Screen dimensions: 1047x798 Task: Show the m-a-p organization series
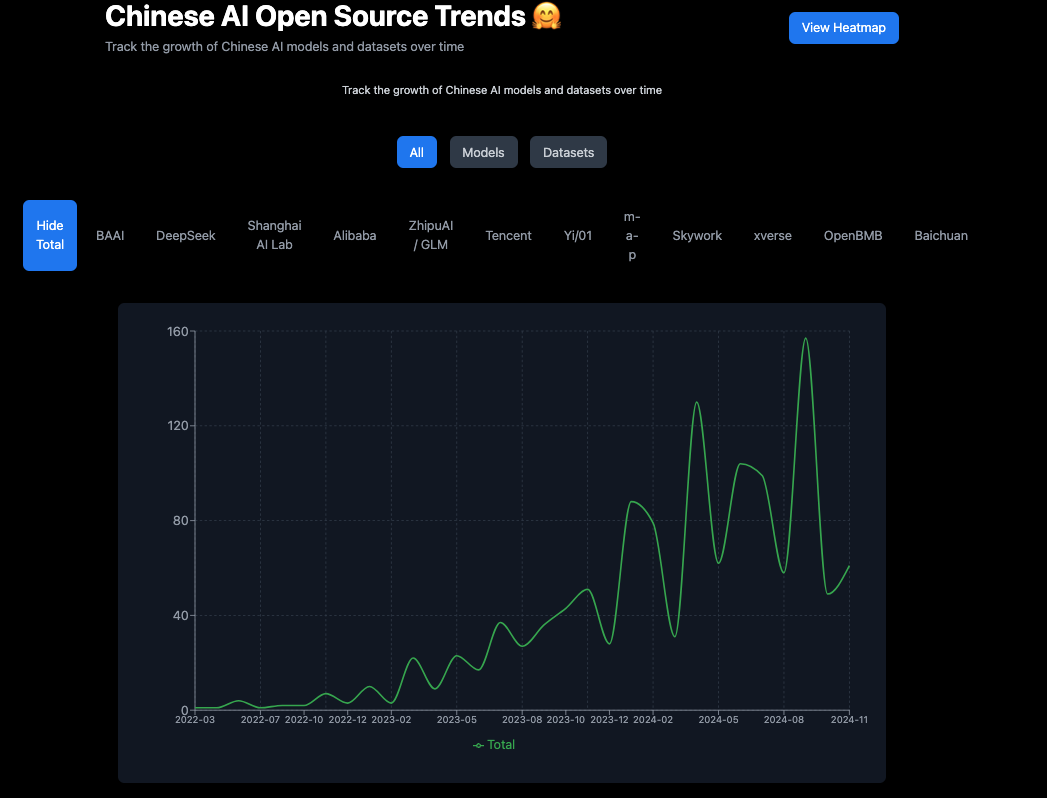[632, 235]
